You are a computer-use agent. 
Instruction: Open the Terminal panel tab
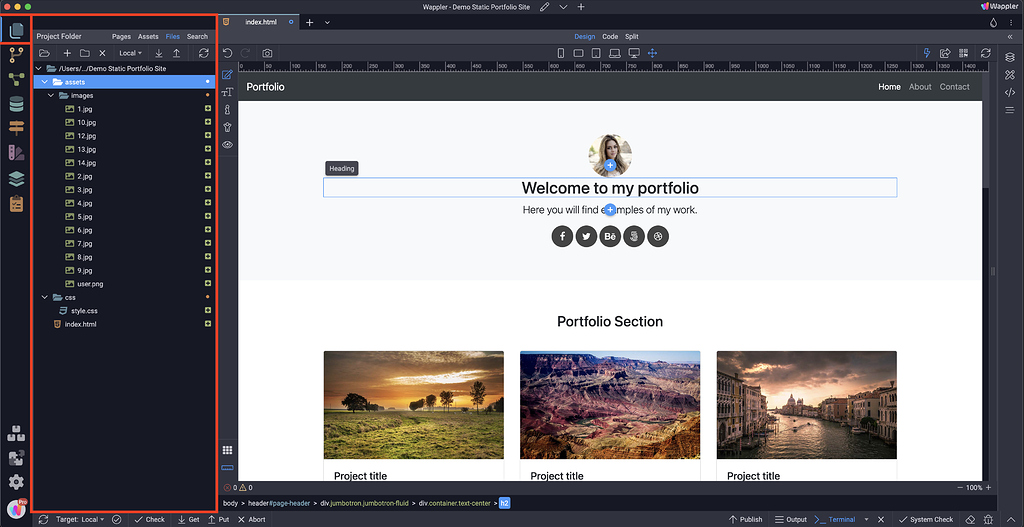835,520
